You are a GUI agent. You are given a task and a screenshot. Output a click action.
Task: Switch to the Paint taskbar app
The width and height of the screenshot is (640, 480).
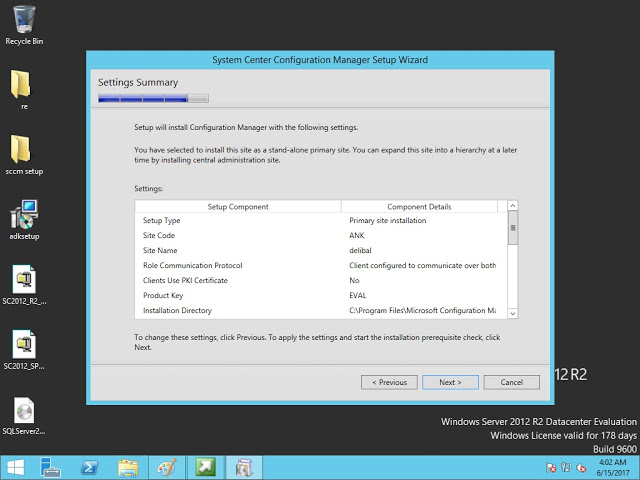coord(165,467)
